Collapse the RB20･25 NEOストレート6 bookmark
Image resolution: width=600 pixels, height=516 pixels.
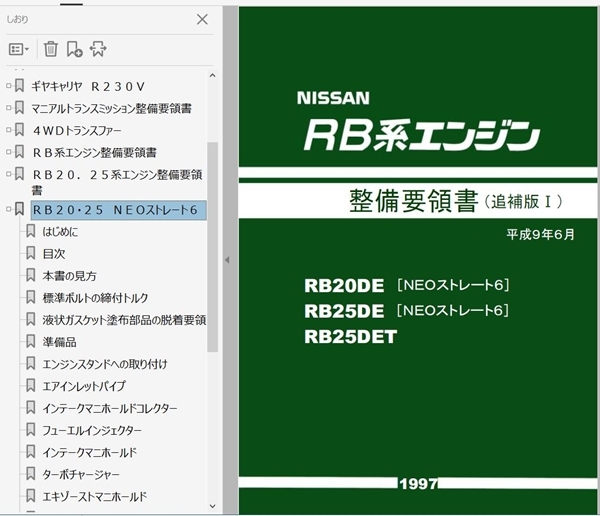pyautogui.click(x=8, y=209)
